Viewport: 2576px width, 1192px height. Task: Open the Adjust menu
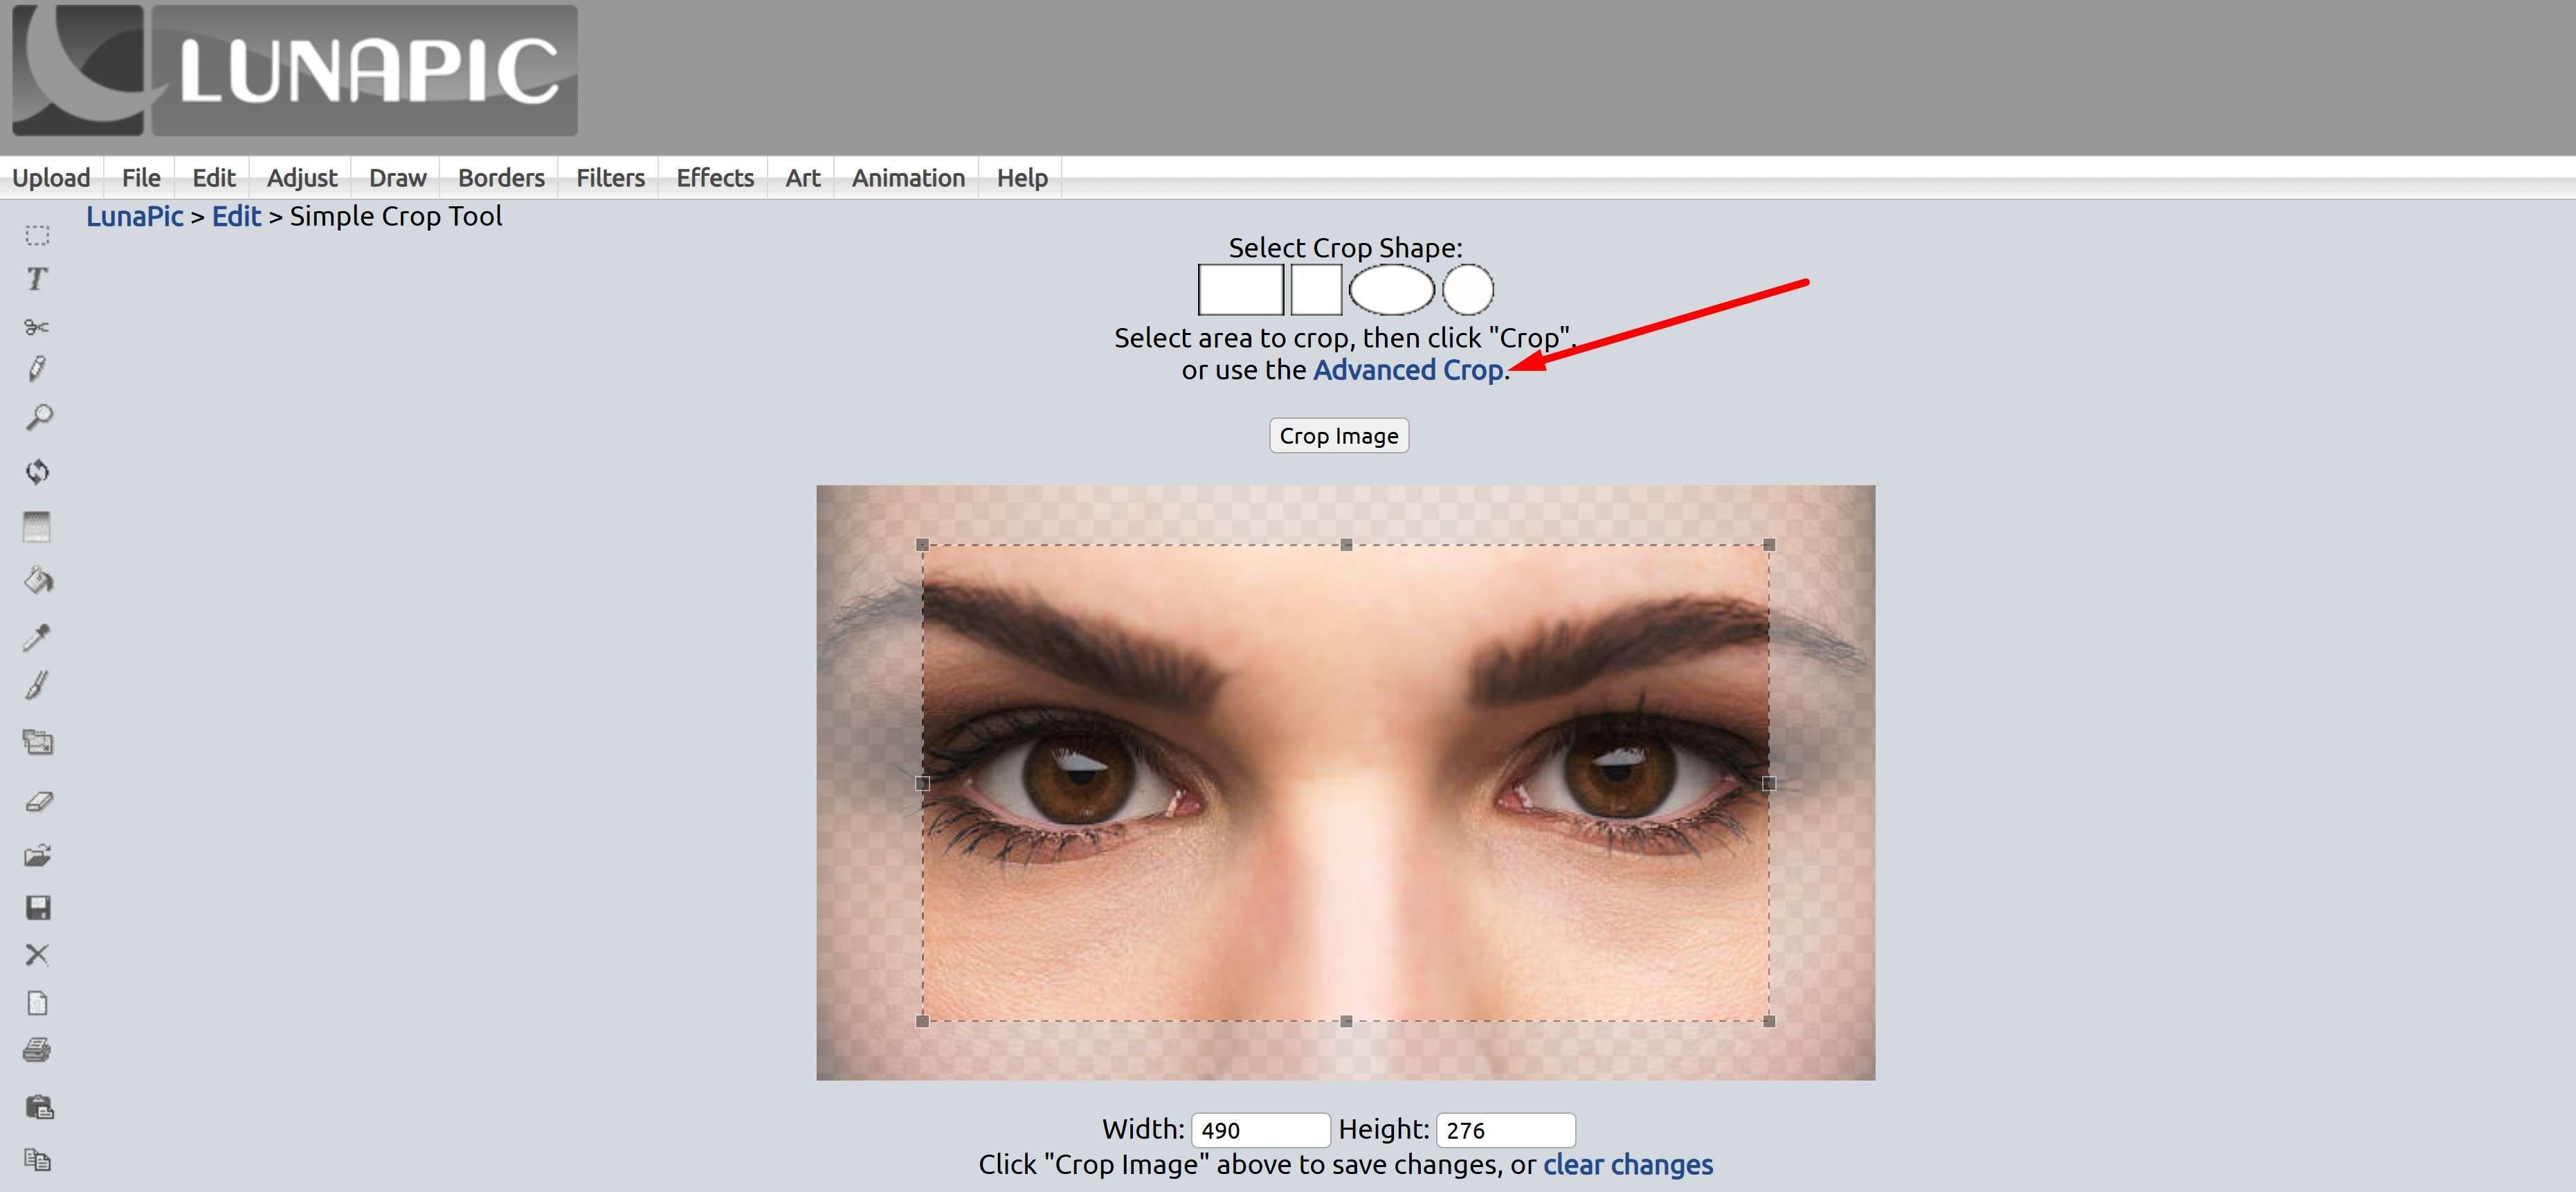click(301, 178)
